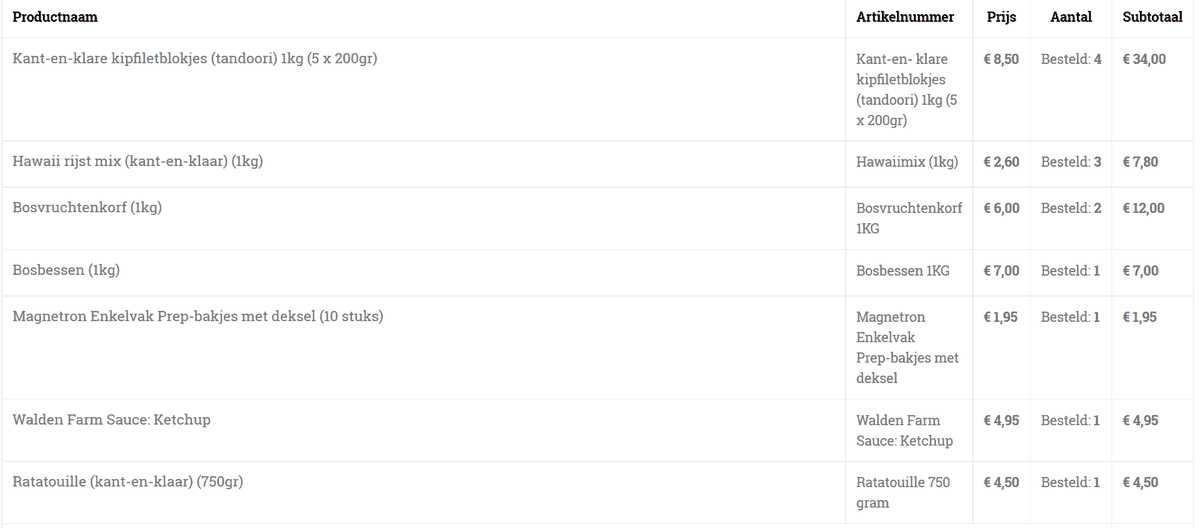Click the 'Besteld: 4' quantity cell
Screen dimensions: 1200x528
point(1071,59)
